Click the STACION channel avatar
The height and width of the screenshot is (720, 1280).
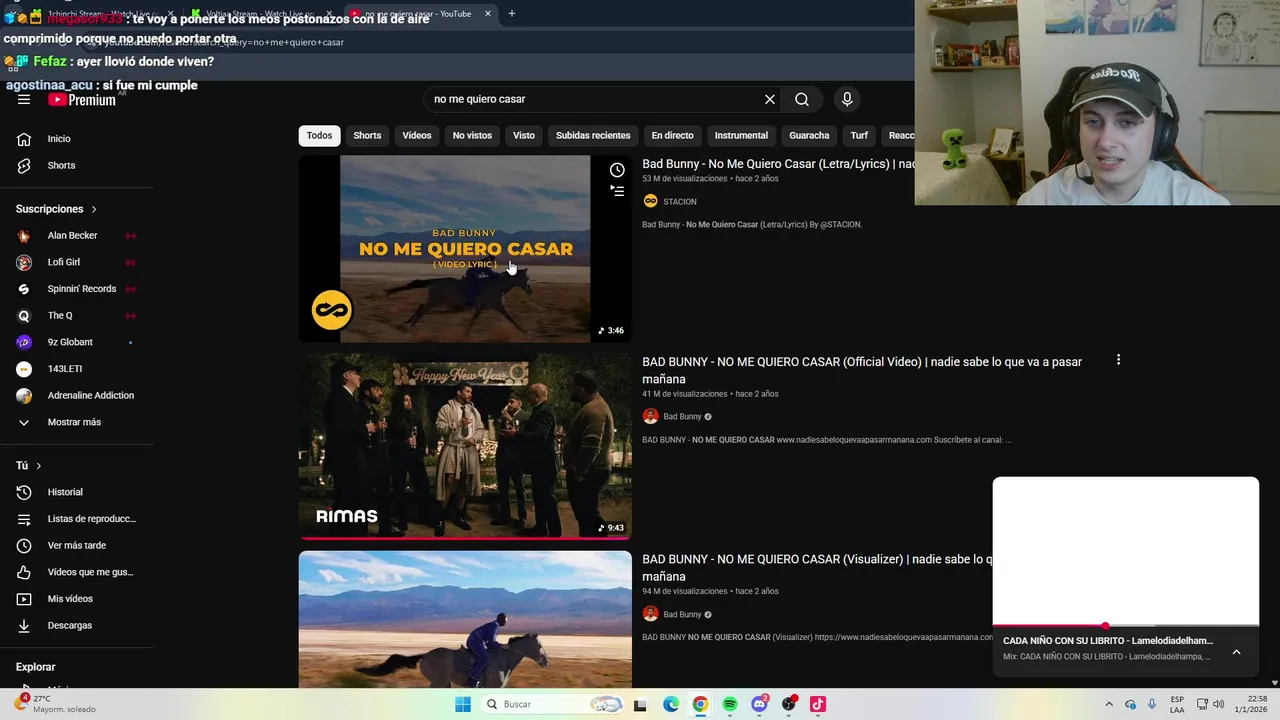650,201
